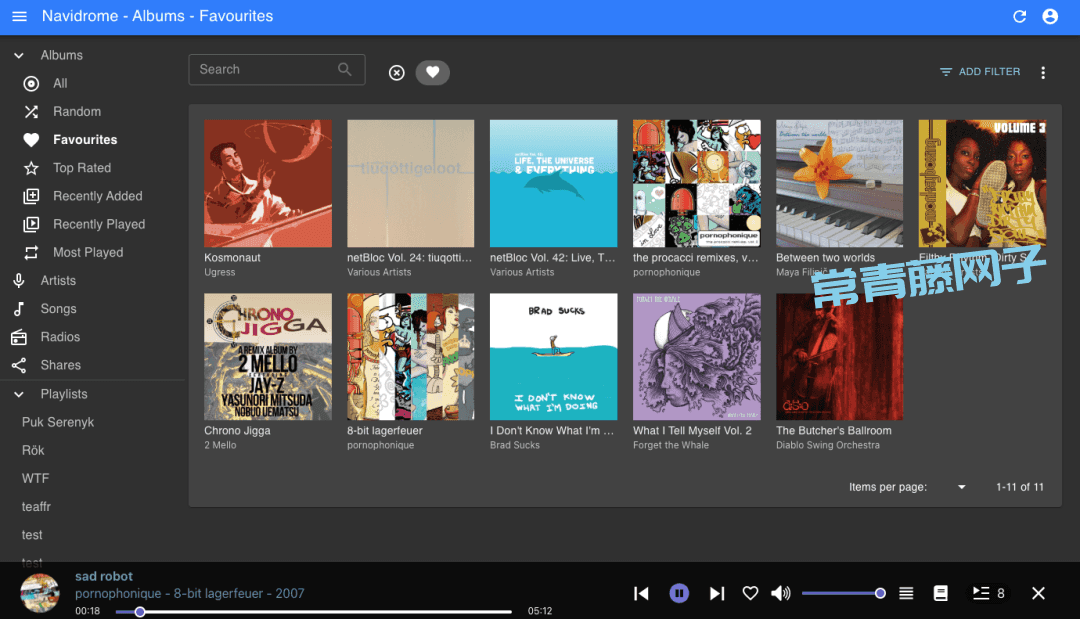Open the netBloc Vol. 42 dolphin album cover

(x=554, y=183)
